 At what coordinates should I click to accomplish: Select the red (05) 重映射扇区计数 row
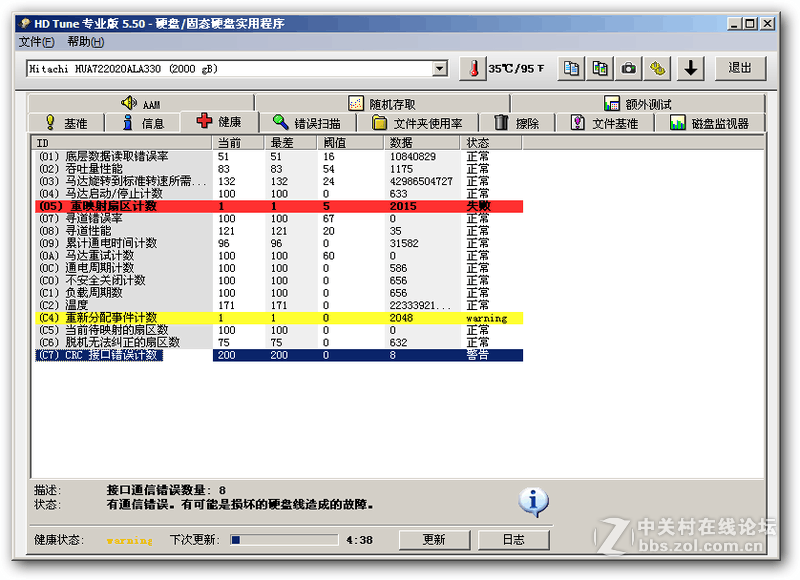[279, 206]
